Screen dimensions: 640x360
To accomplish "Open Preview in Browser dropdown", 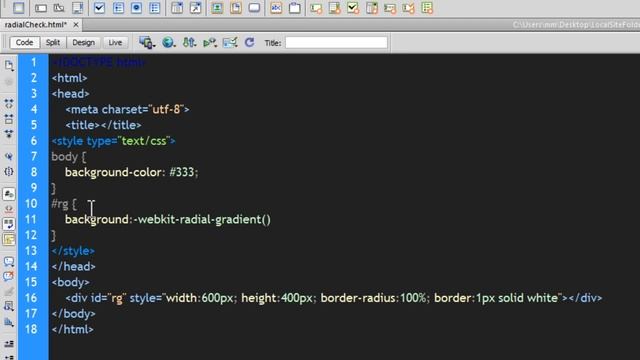I will pyautogui.click(x=168, y=42).
